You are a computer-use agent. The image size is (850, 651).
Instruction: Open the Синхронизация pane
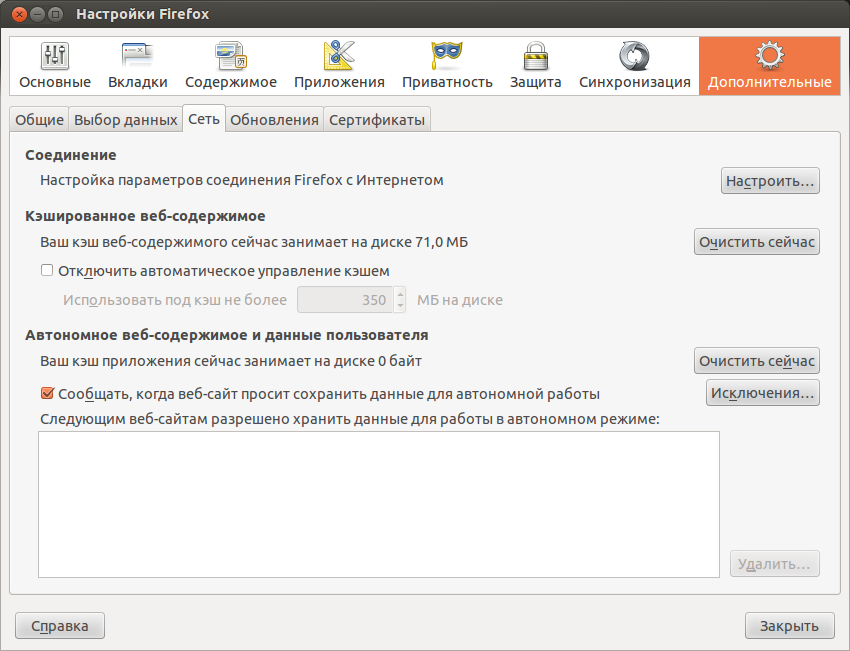pyautogui.click(x=635, y=66)
